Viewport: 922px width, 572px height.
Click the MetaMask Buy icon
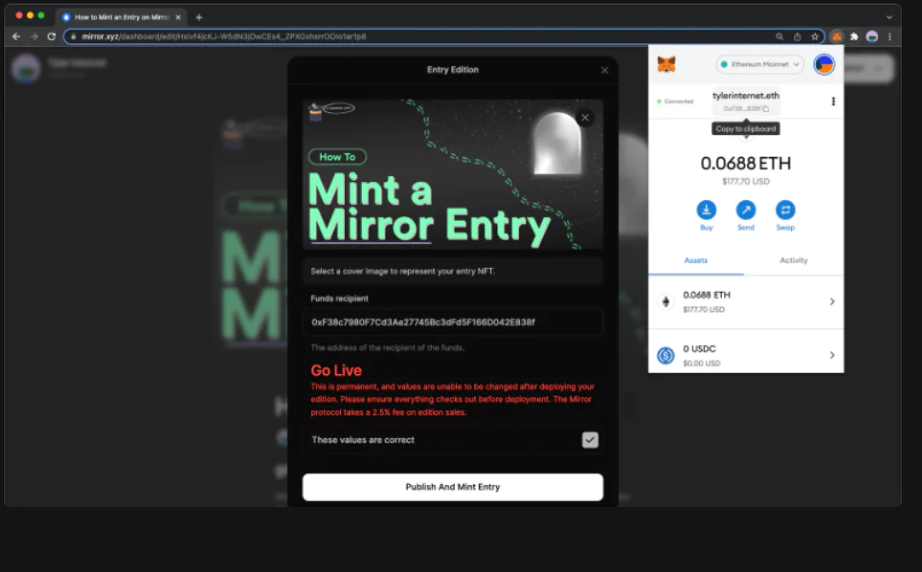[706, 210]
